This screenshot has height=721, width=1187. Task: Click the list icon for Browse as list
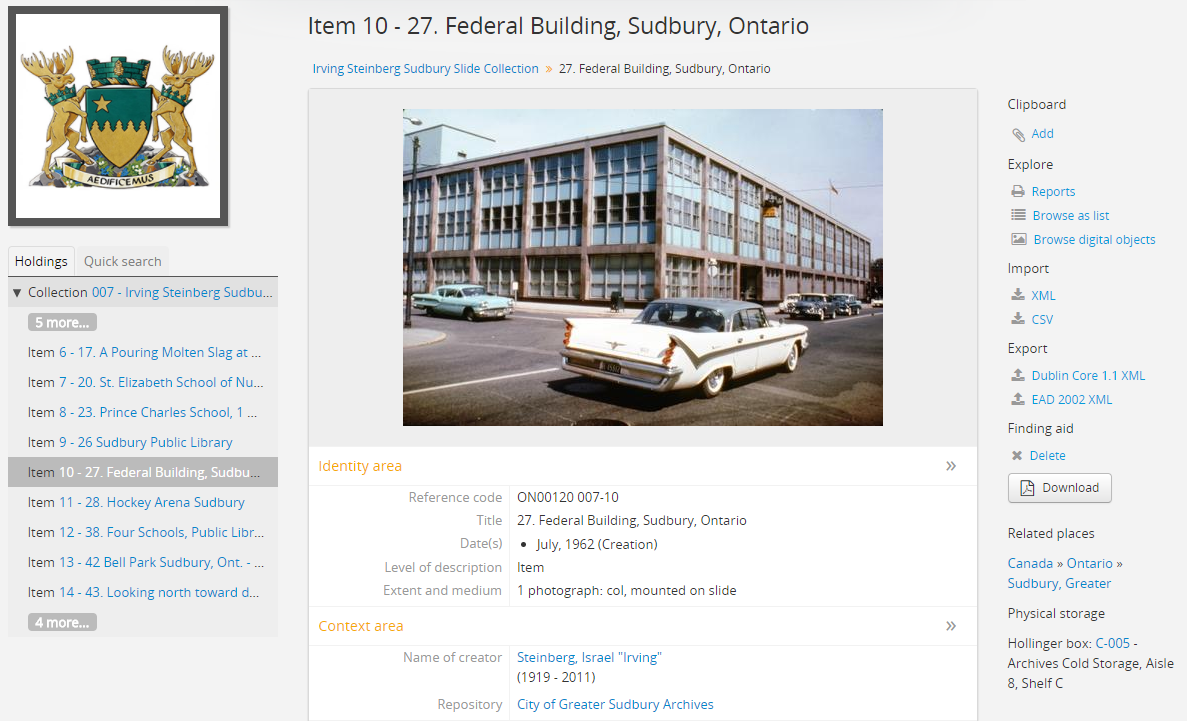point(1018,216)
